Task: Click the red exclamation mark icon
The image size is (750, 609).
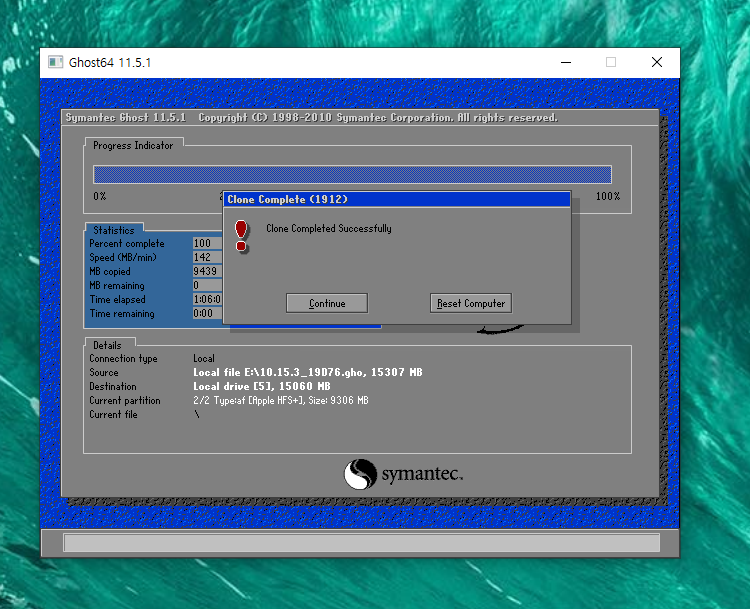Action: point(242,236)
